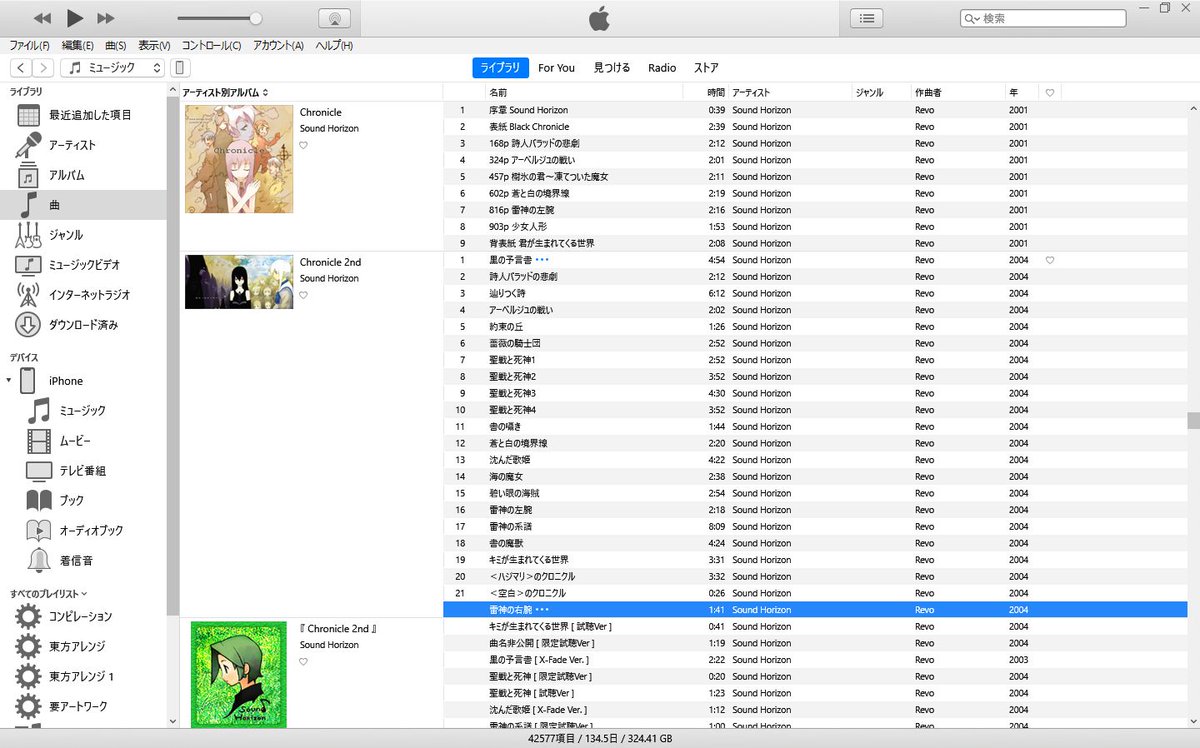Sort by the 名前 column header
Screen dimensions: 1200x748
498,93
